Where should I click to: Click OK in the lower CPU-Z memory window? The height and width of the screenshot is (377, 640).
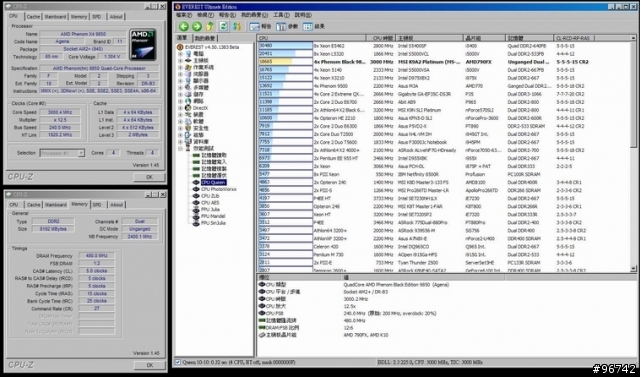pos(149,365)
